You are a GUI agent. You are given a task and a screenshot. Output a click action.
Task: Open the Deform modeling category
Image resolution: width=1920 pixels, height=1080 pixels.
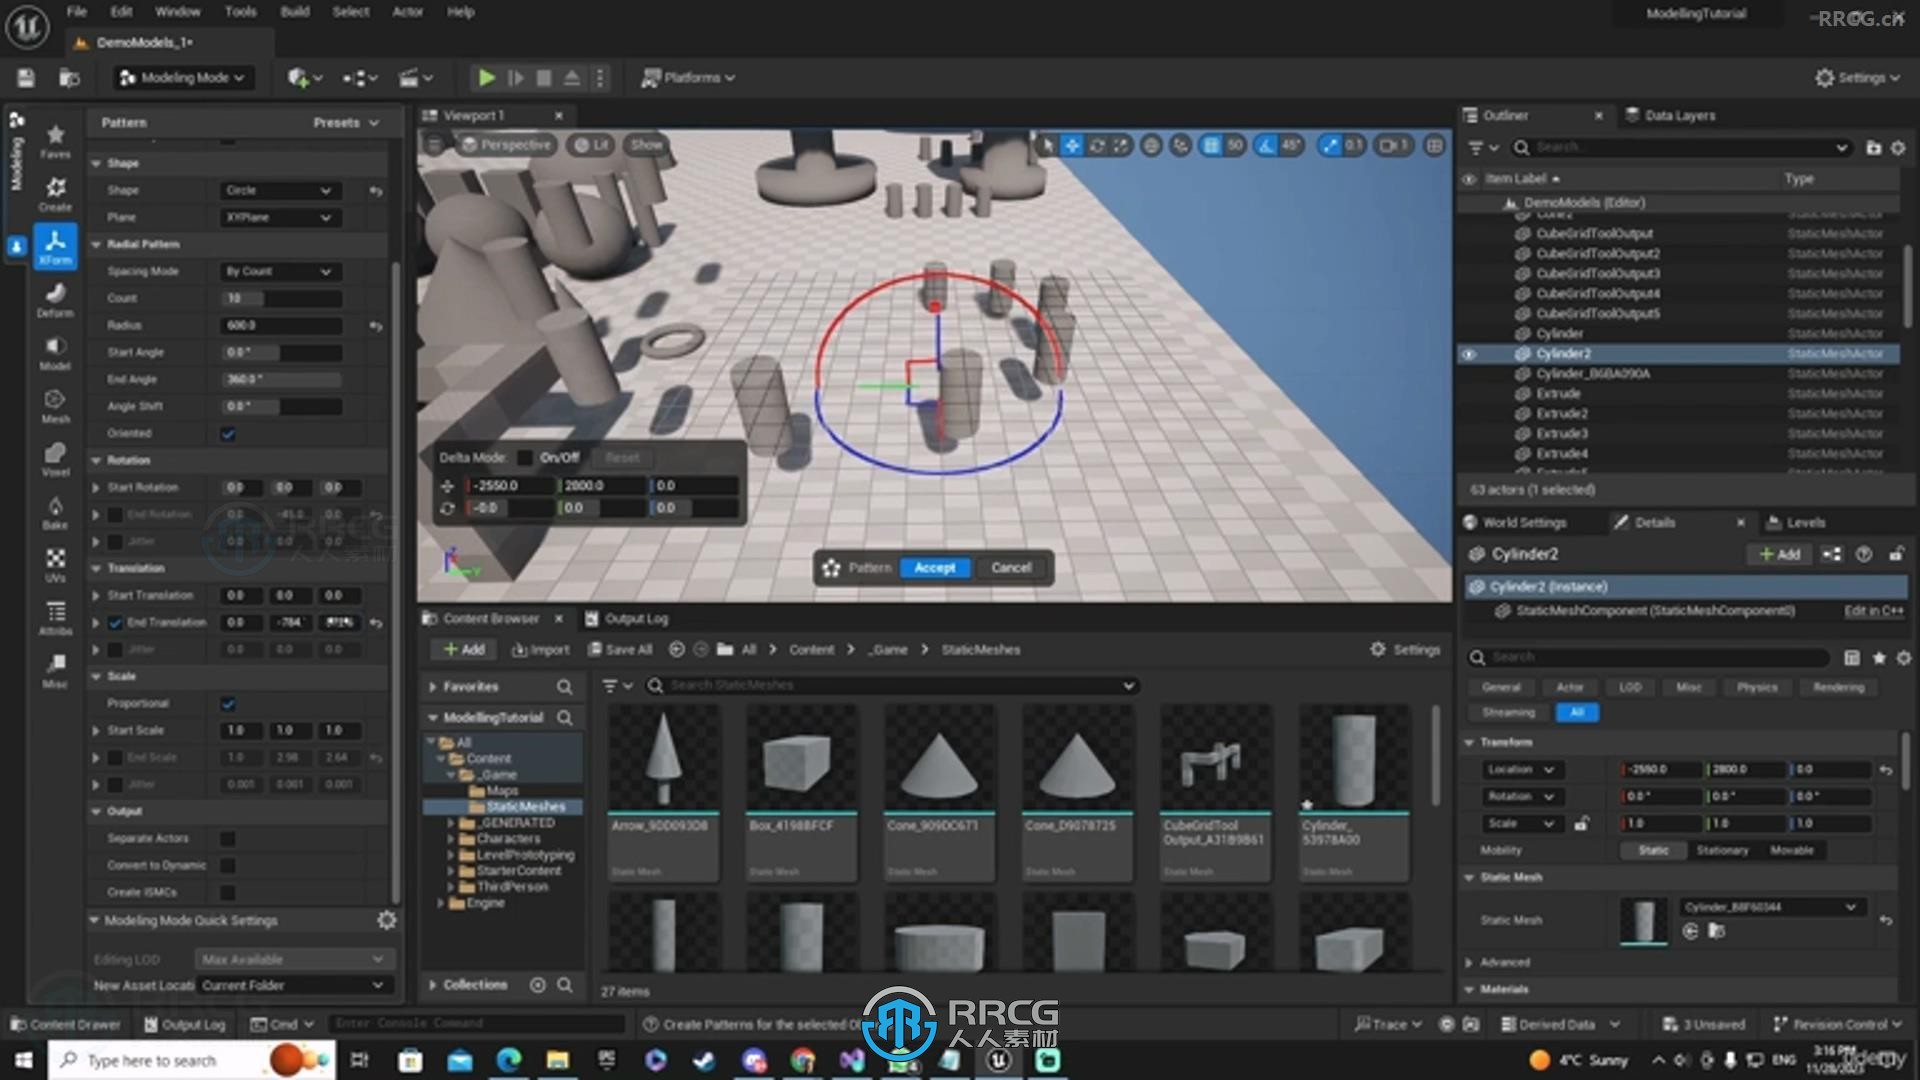click(55, 300)
